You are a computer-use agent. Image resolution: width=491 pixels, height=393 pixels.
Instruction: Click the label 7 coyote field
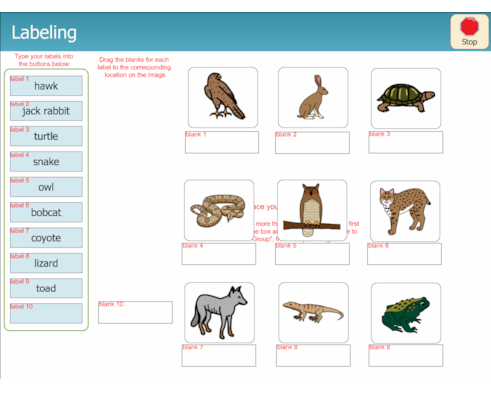pyautogui.click(x=46, y=237)
